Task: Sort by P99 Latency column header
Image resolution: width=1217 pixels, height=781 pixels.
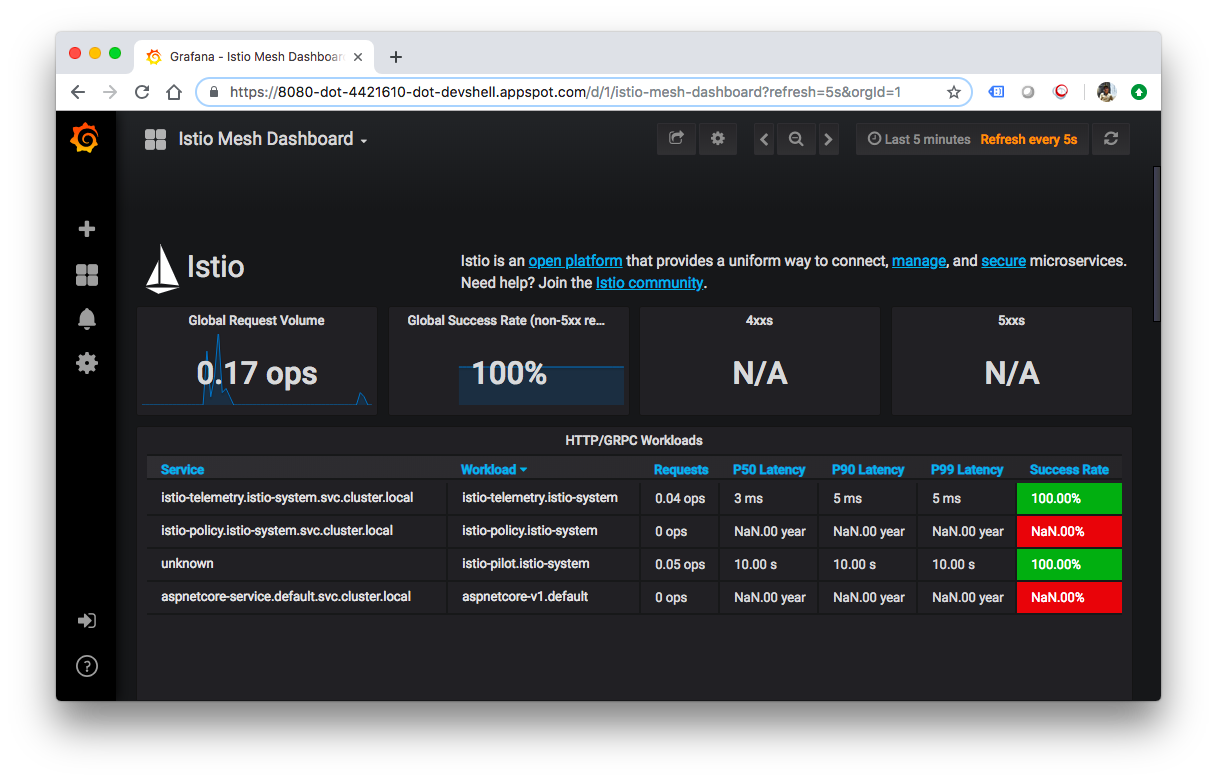Action: tap(967, 470)
